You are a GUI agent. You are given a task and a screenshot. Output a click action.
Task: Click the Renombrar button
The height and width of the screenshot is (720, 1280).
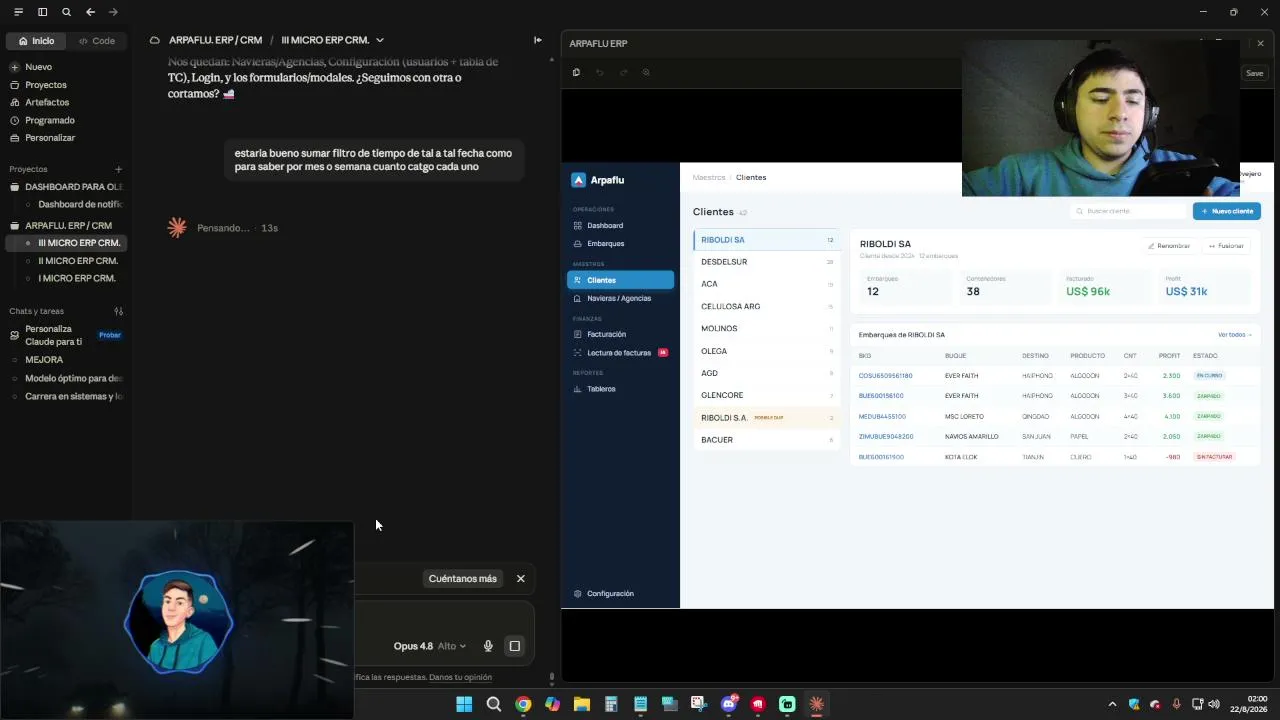click(x=1169, y=246)
